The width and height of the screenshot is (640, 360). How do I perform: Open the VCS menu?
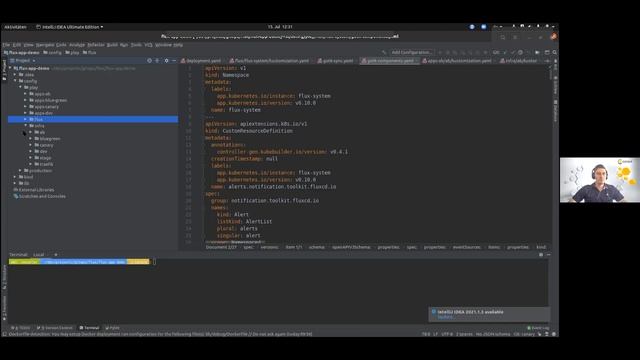pos(149,45)
